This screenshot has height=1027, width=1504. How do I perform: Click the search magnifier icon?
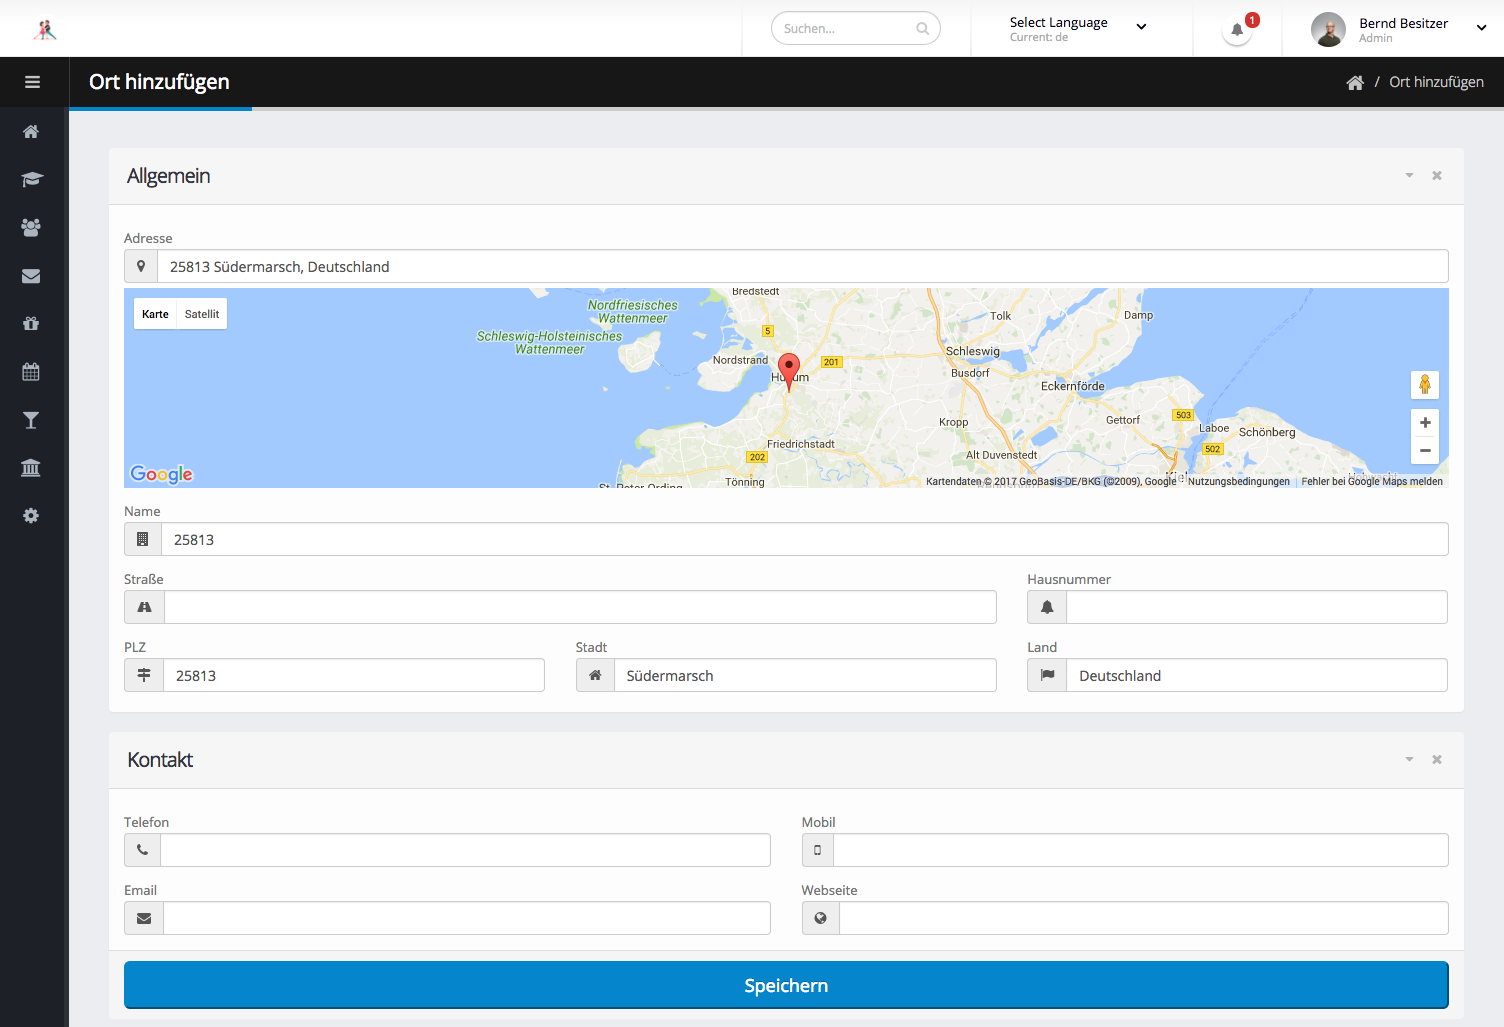922,29
